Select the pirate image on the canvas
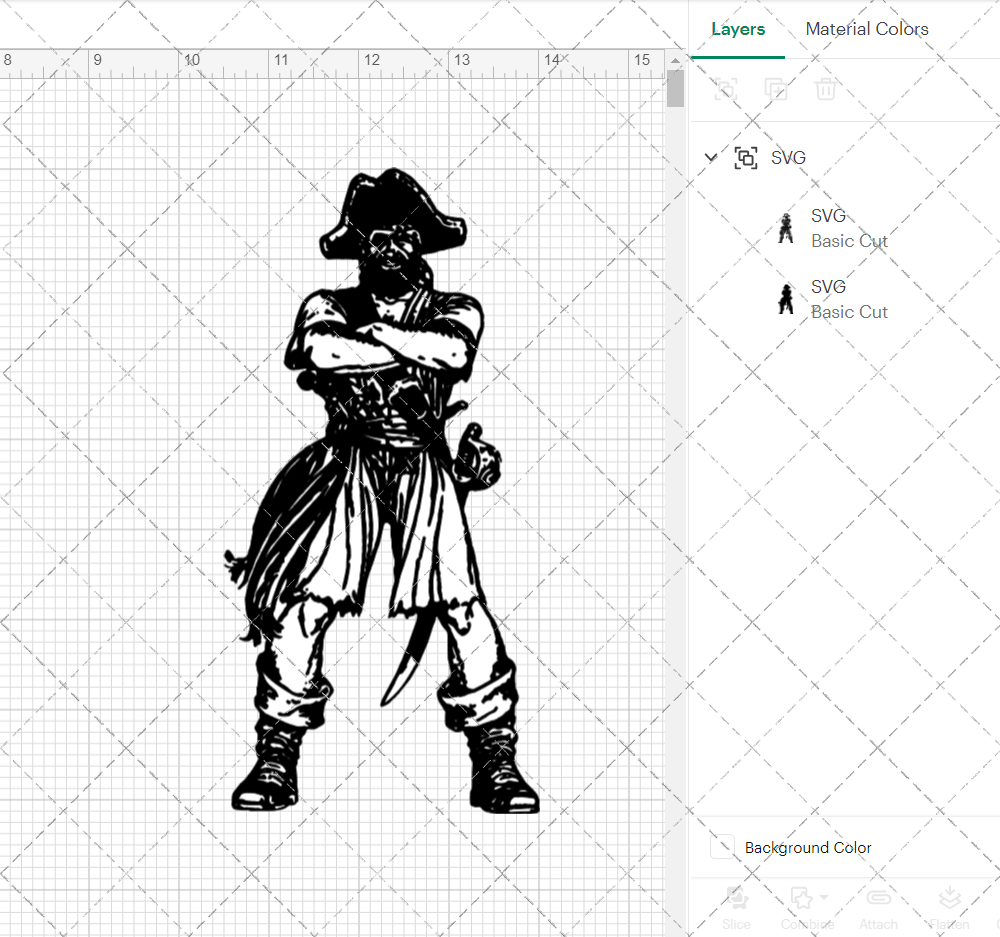The width and height of the screenshot is (1000, 937). pyautogui.click(x=383, y=490)
